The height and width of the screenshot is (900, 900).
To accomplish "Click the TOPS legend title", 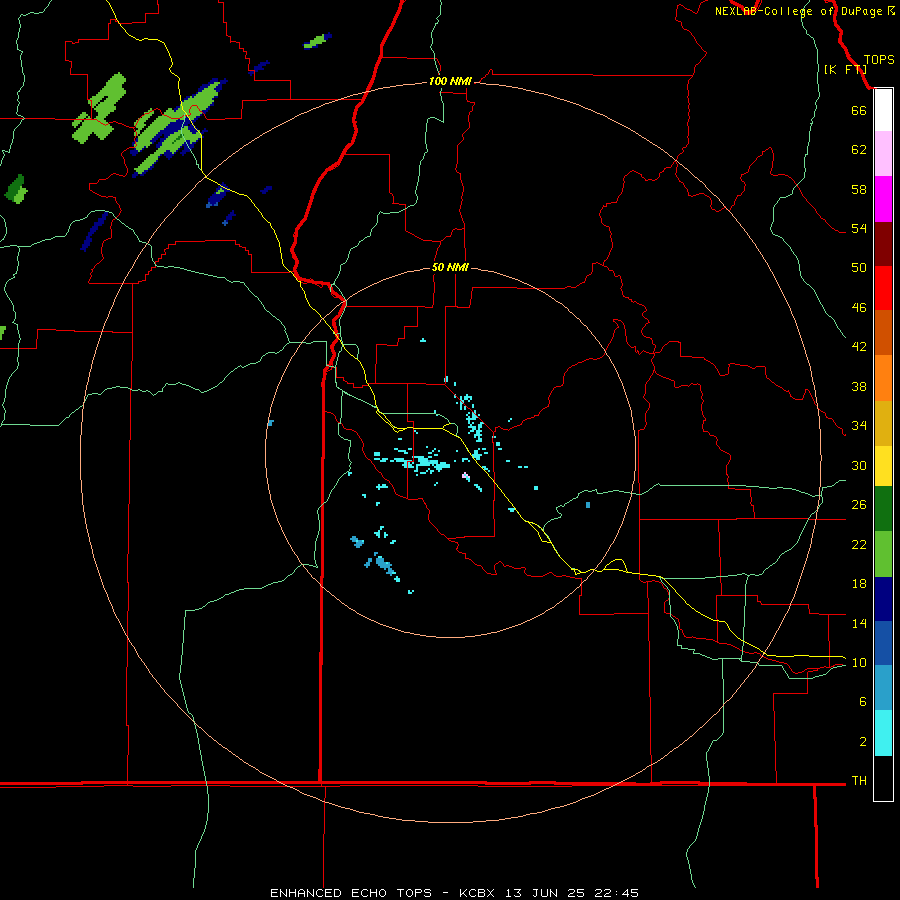I will [x=879, y=60].
